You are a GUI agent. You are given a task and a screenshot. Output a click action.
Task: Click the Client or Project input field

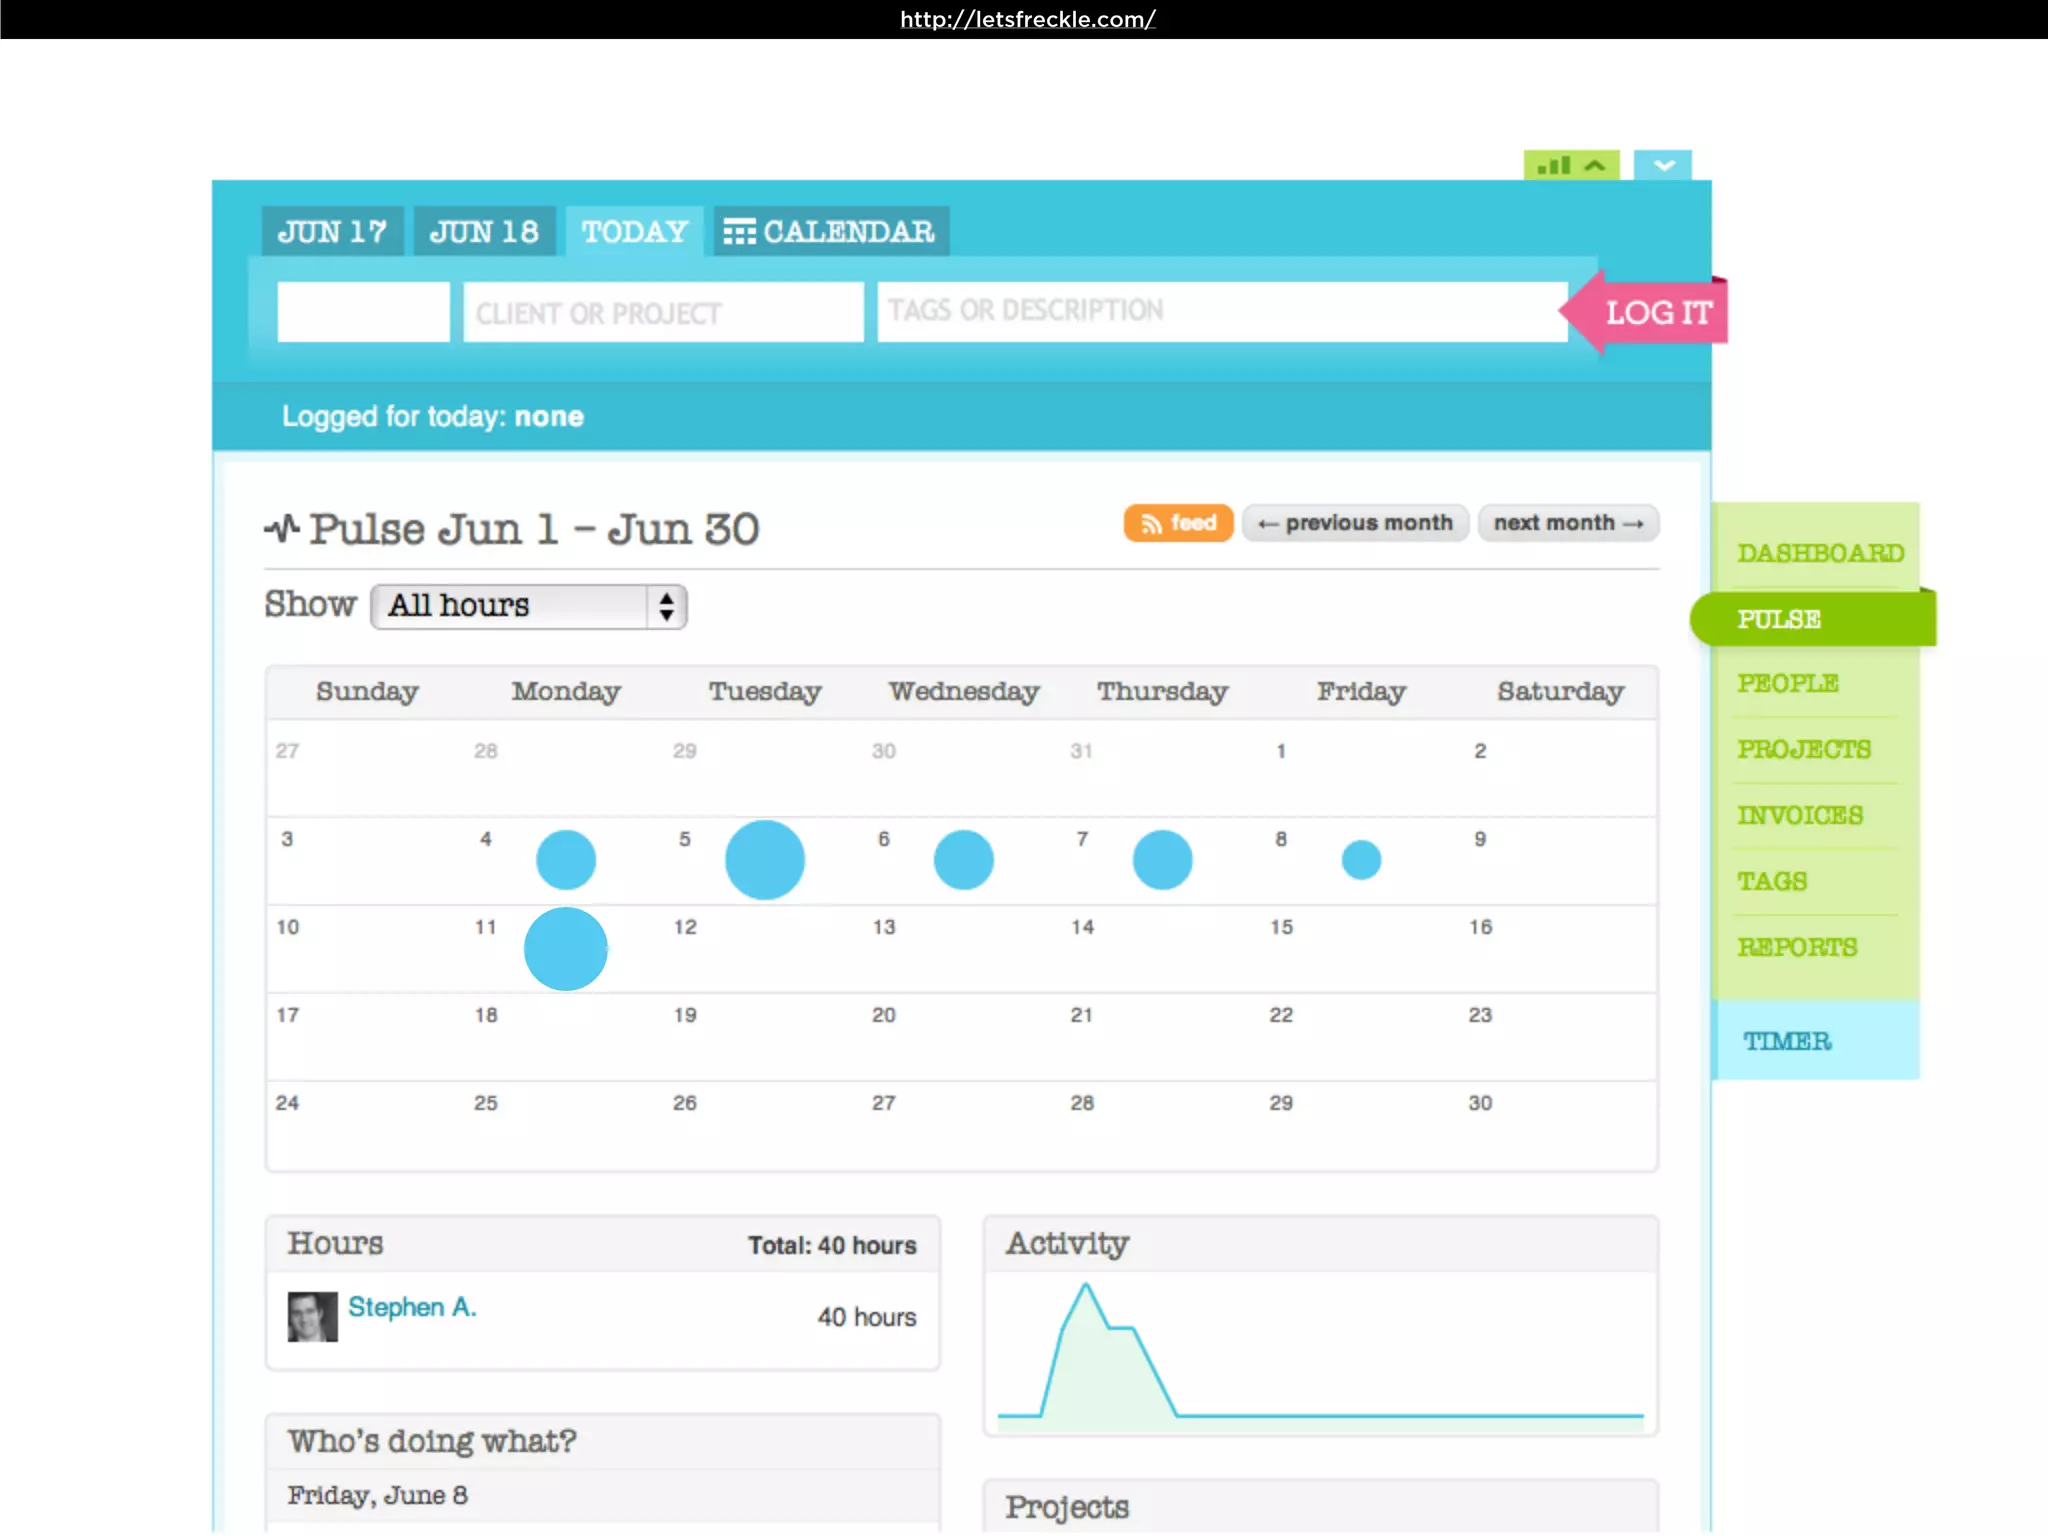point(663,313)
